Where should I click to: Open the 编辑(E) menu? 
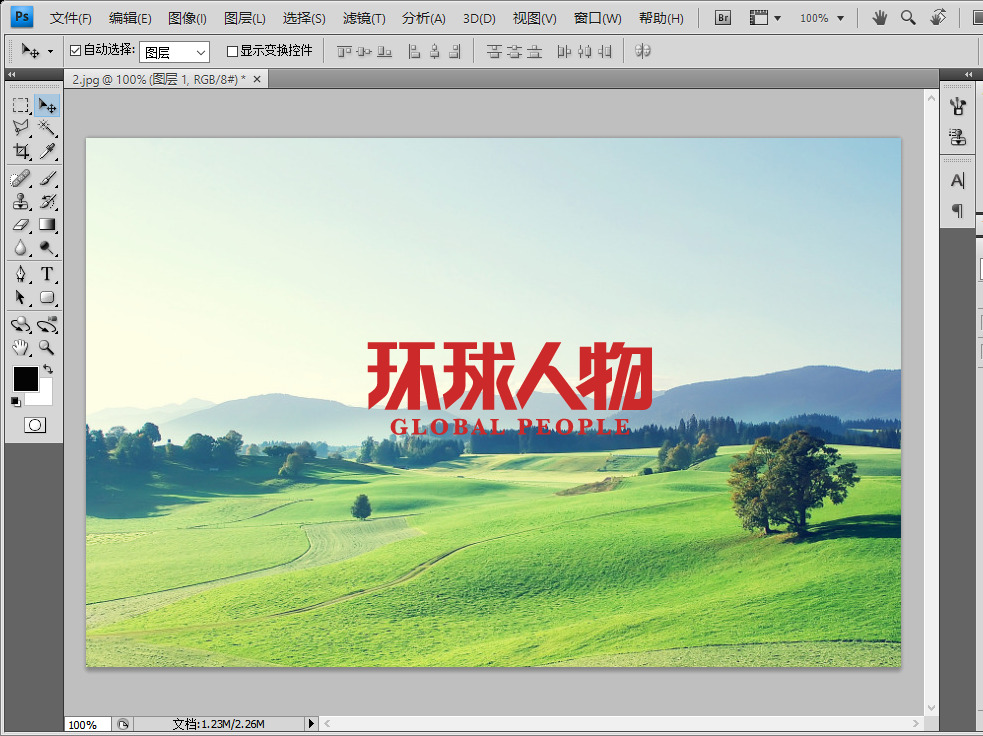pyautogui.click(x=130, y=18)
